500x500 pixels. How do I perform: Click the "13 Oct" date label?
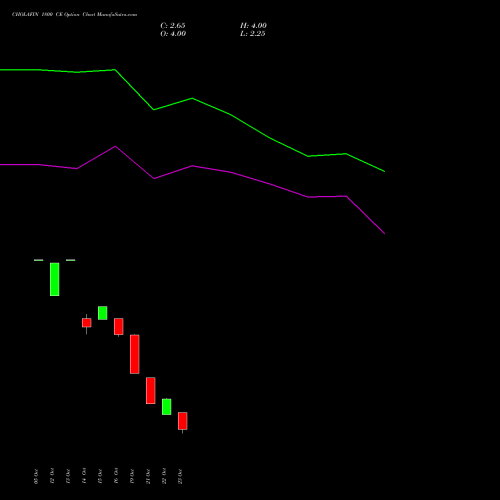point(68,476)
